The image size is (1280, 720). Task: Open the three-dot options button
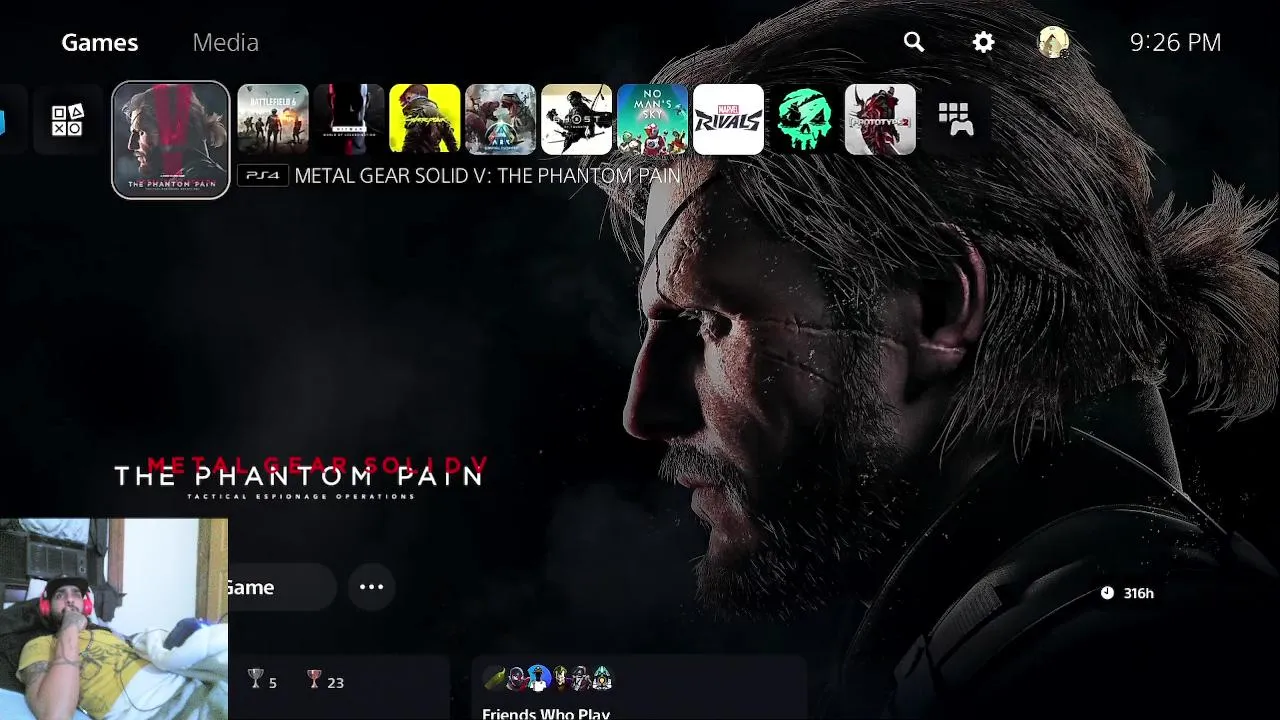[372, 587]
